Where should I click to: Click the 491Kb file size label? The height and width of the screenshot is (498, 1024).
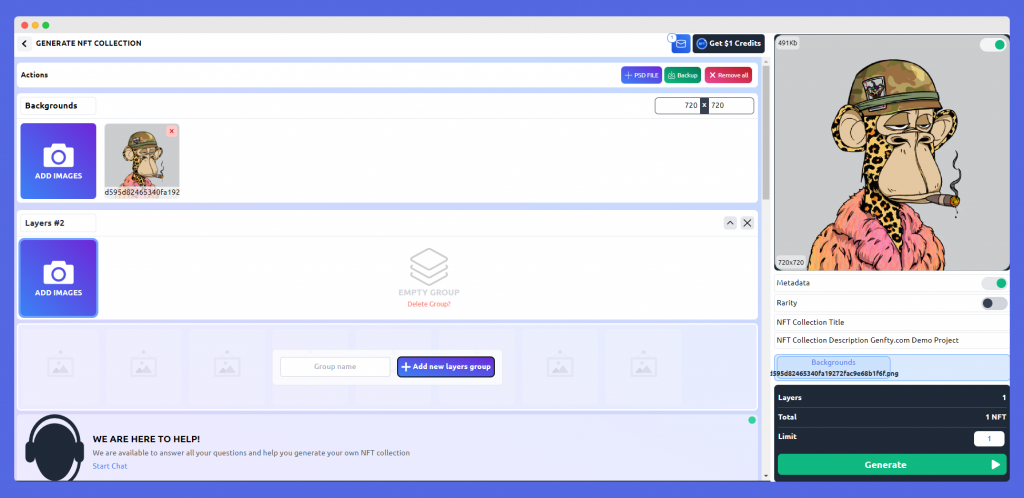pos(788,43)
